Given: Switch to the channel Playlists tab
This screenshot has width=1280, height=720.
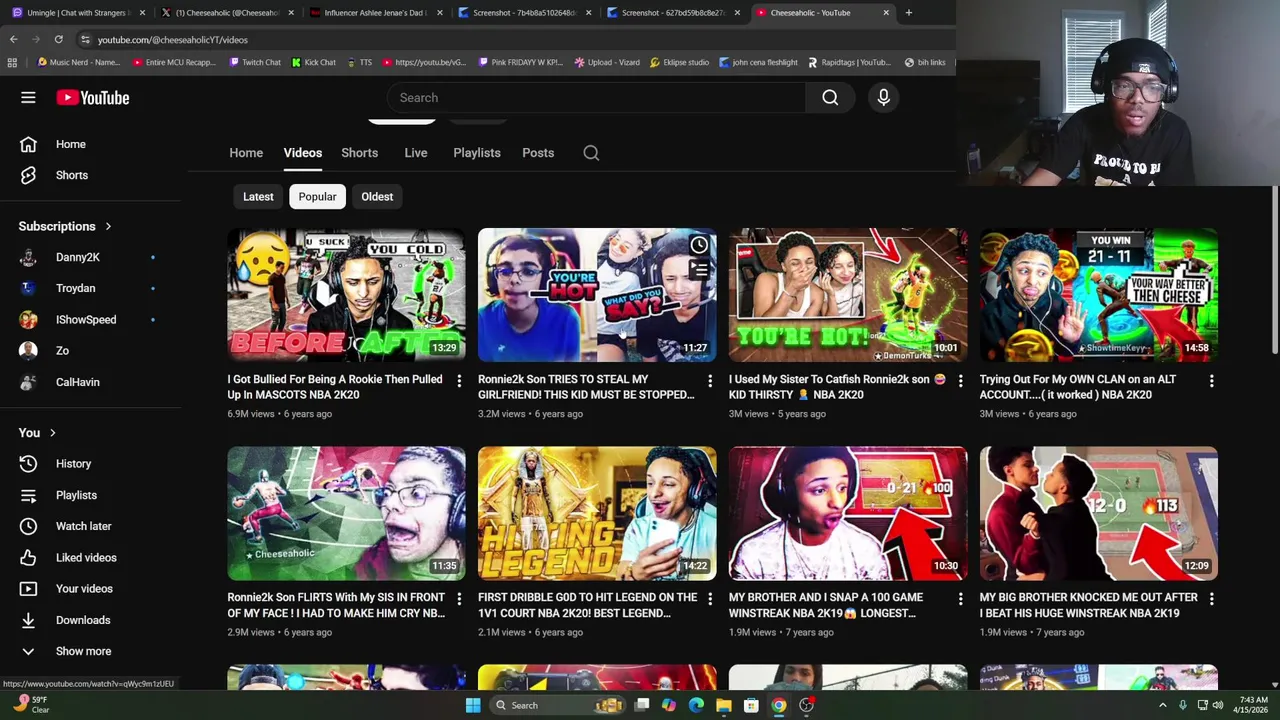Looking at the screenshot, I should [477, 153].
